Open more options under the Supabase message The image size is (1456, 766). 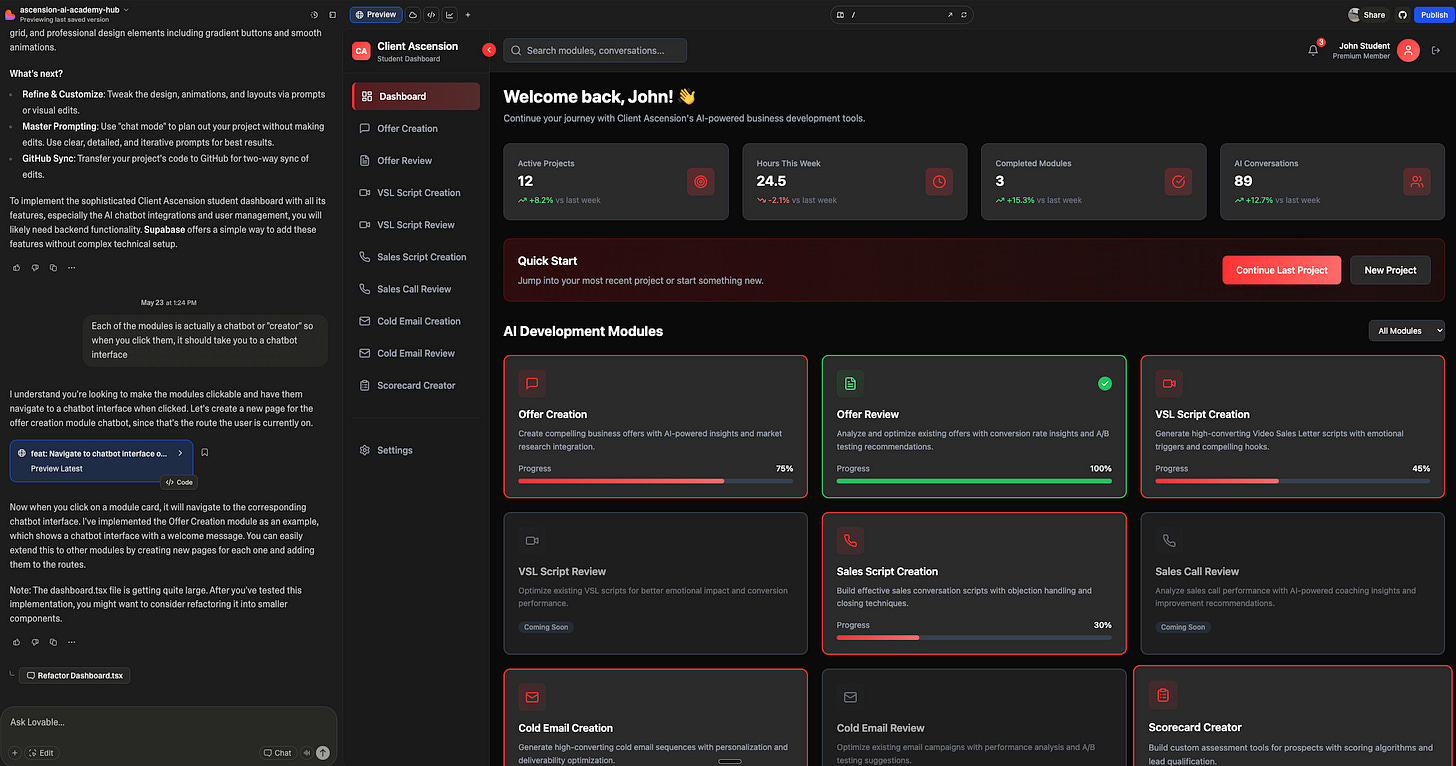[71, 267]
